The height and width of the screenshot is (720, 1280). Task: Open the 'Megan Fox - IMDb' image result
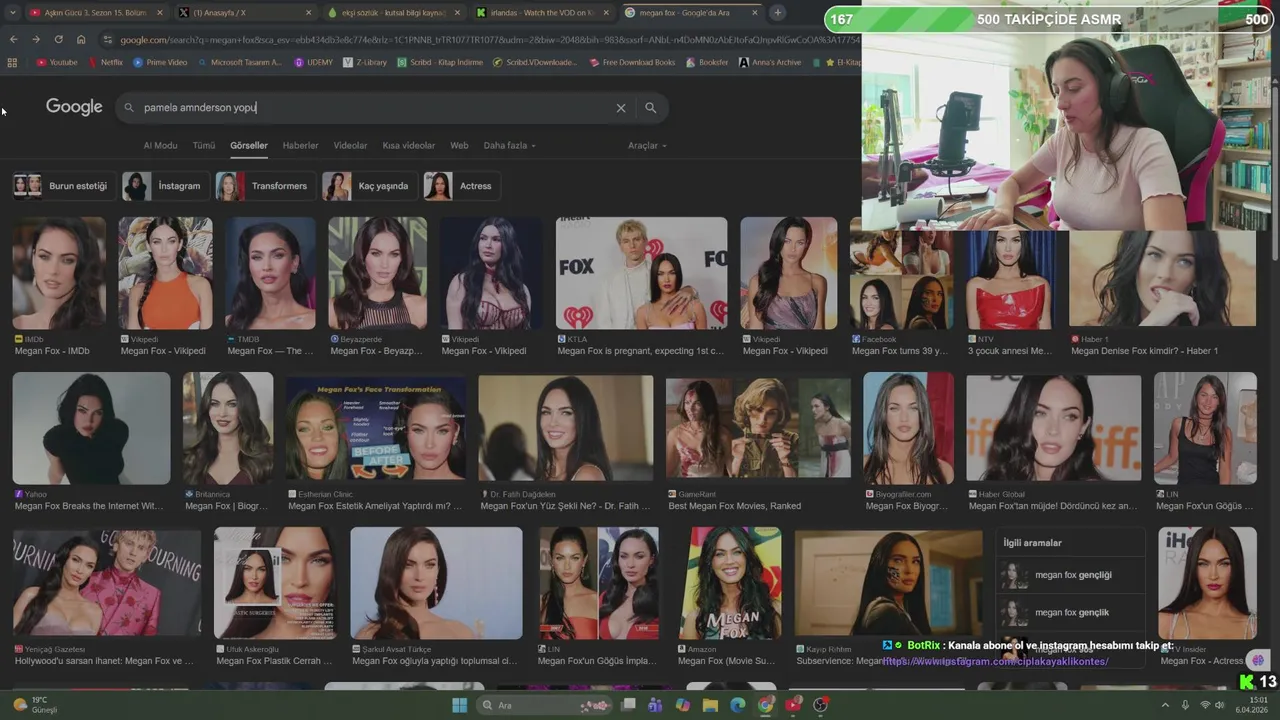59,274
